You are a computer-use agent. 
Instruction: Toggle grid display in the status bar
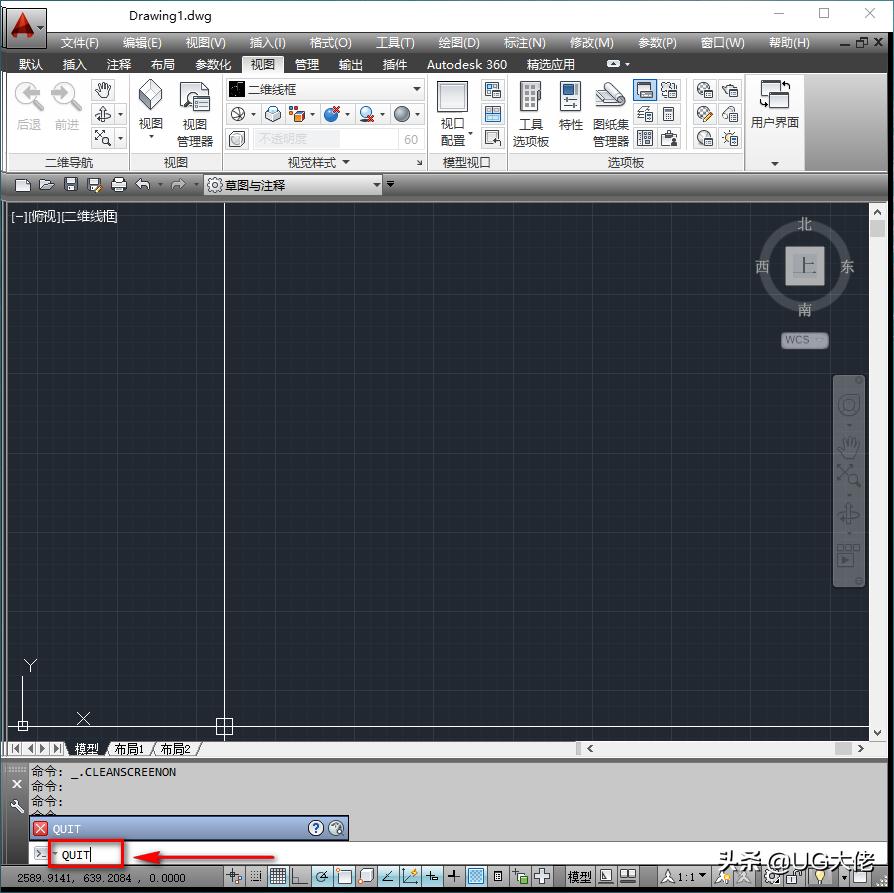coord(277,875)
